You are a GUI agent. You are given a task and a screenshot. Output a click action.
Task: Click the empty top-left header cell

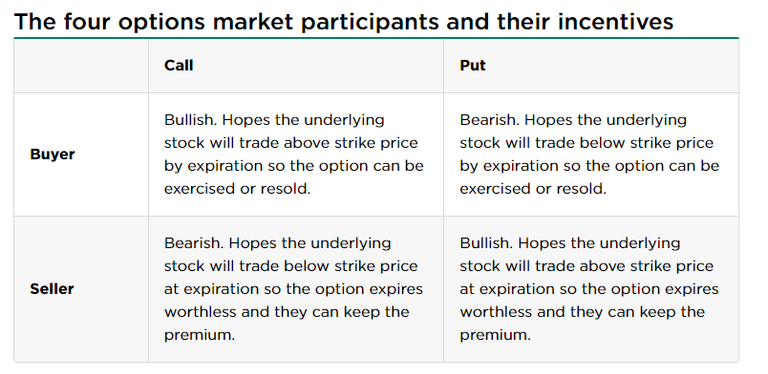[x=81, y=65]
